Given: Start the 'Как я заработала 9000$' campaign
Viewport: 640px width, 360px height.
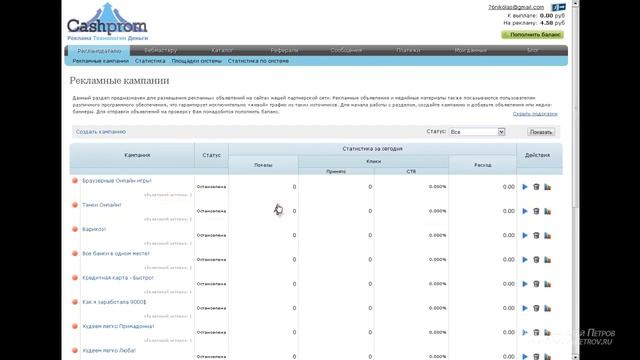Looking at the screenshot, I should tap(525, 308).
